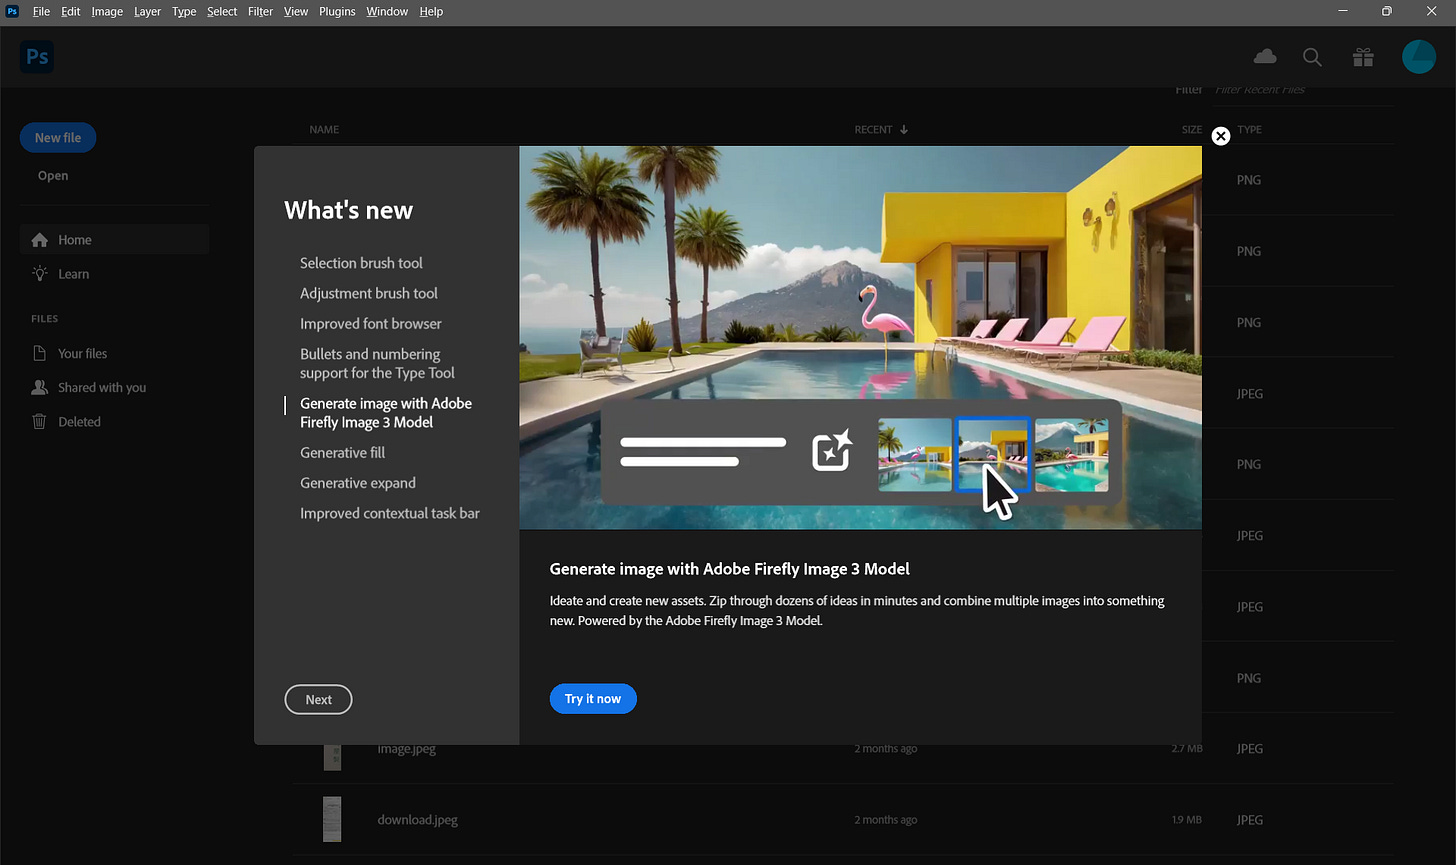Open the gift box what's new icon

tap(1363, 57)
